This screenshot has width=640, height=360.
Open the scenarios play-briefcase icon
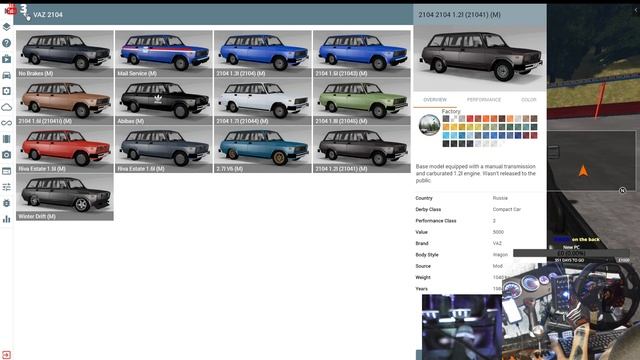7,59
